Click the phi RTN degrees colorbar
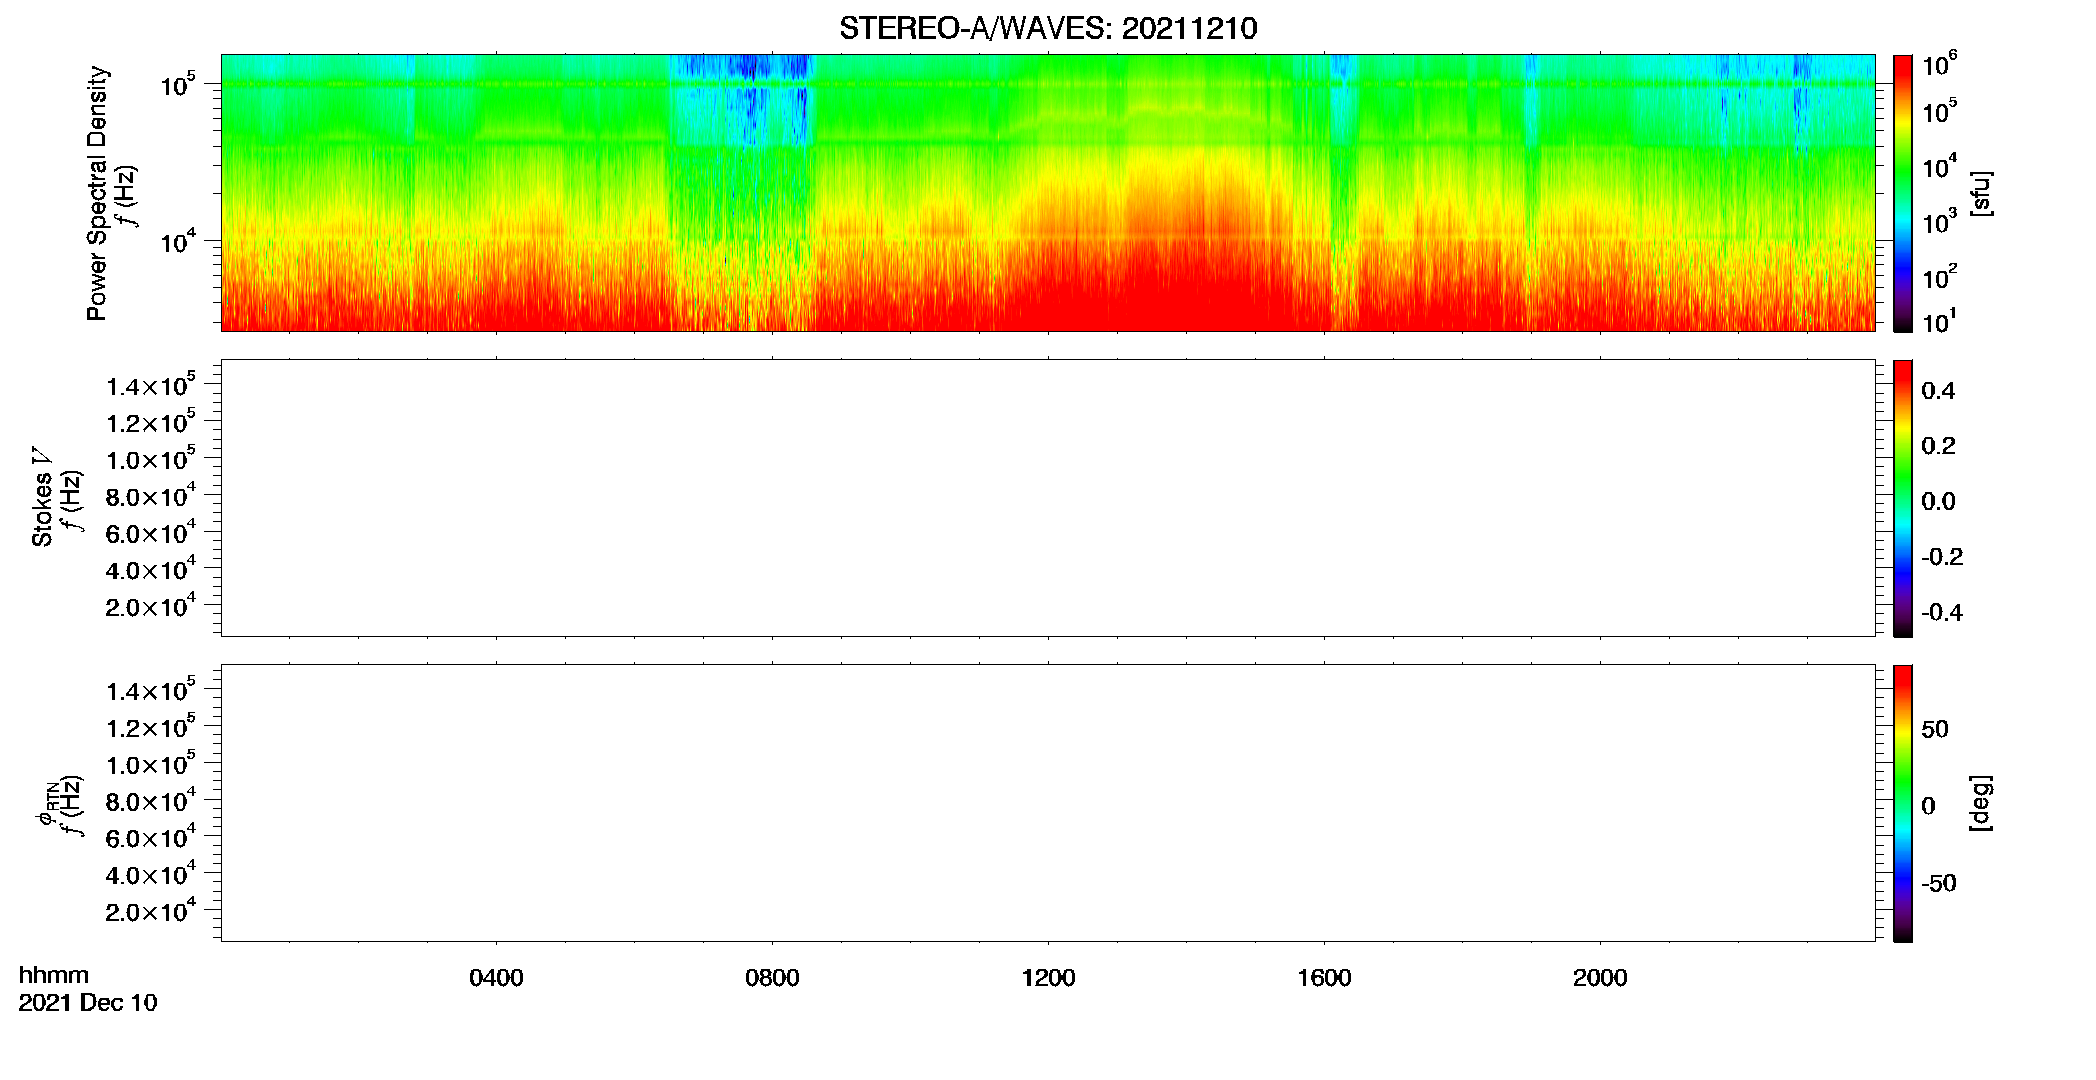2096x1080 pixels. coord(1902,803)
